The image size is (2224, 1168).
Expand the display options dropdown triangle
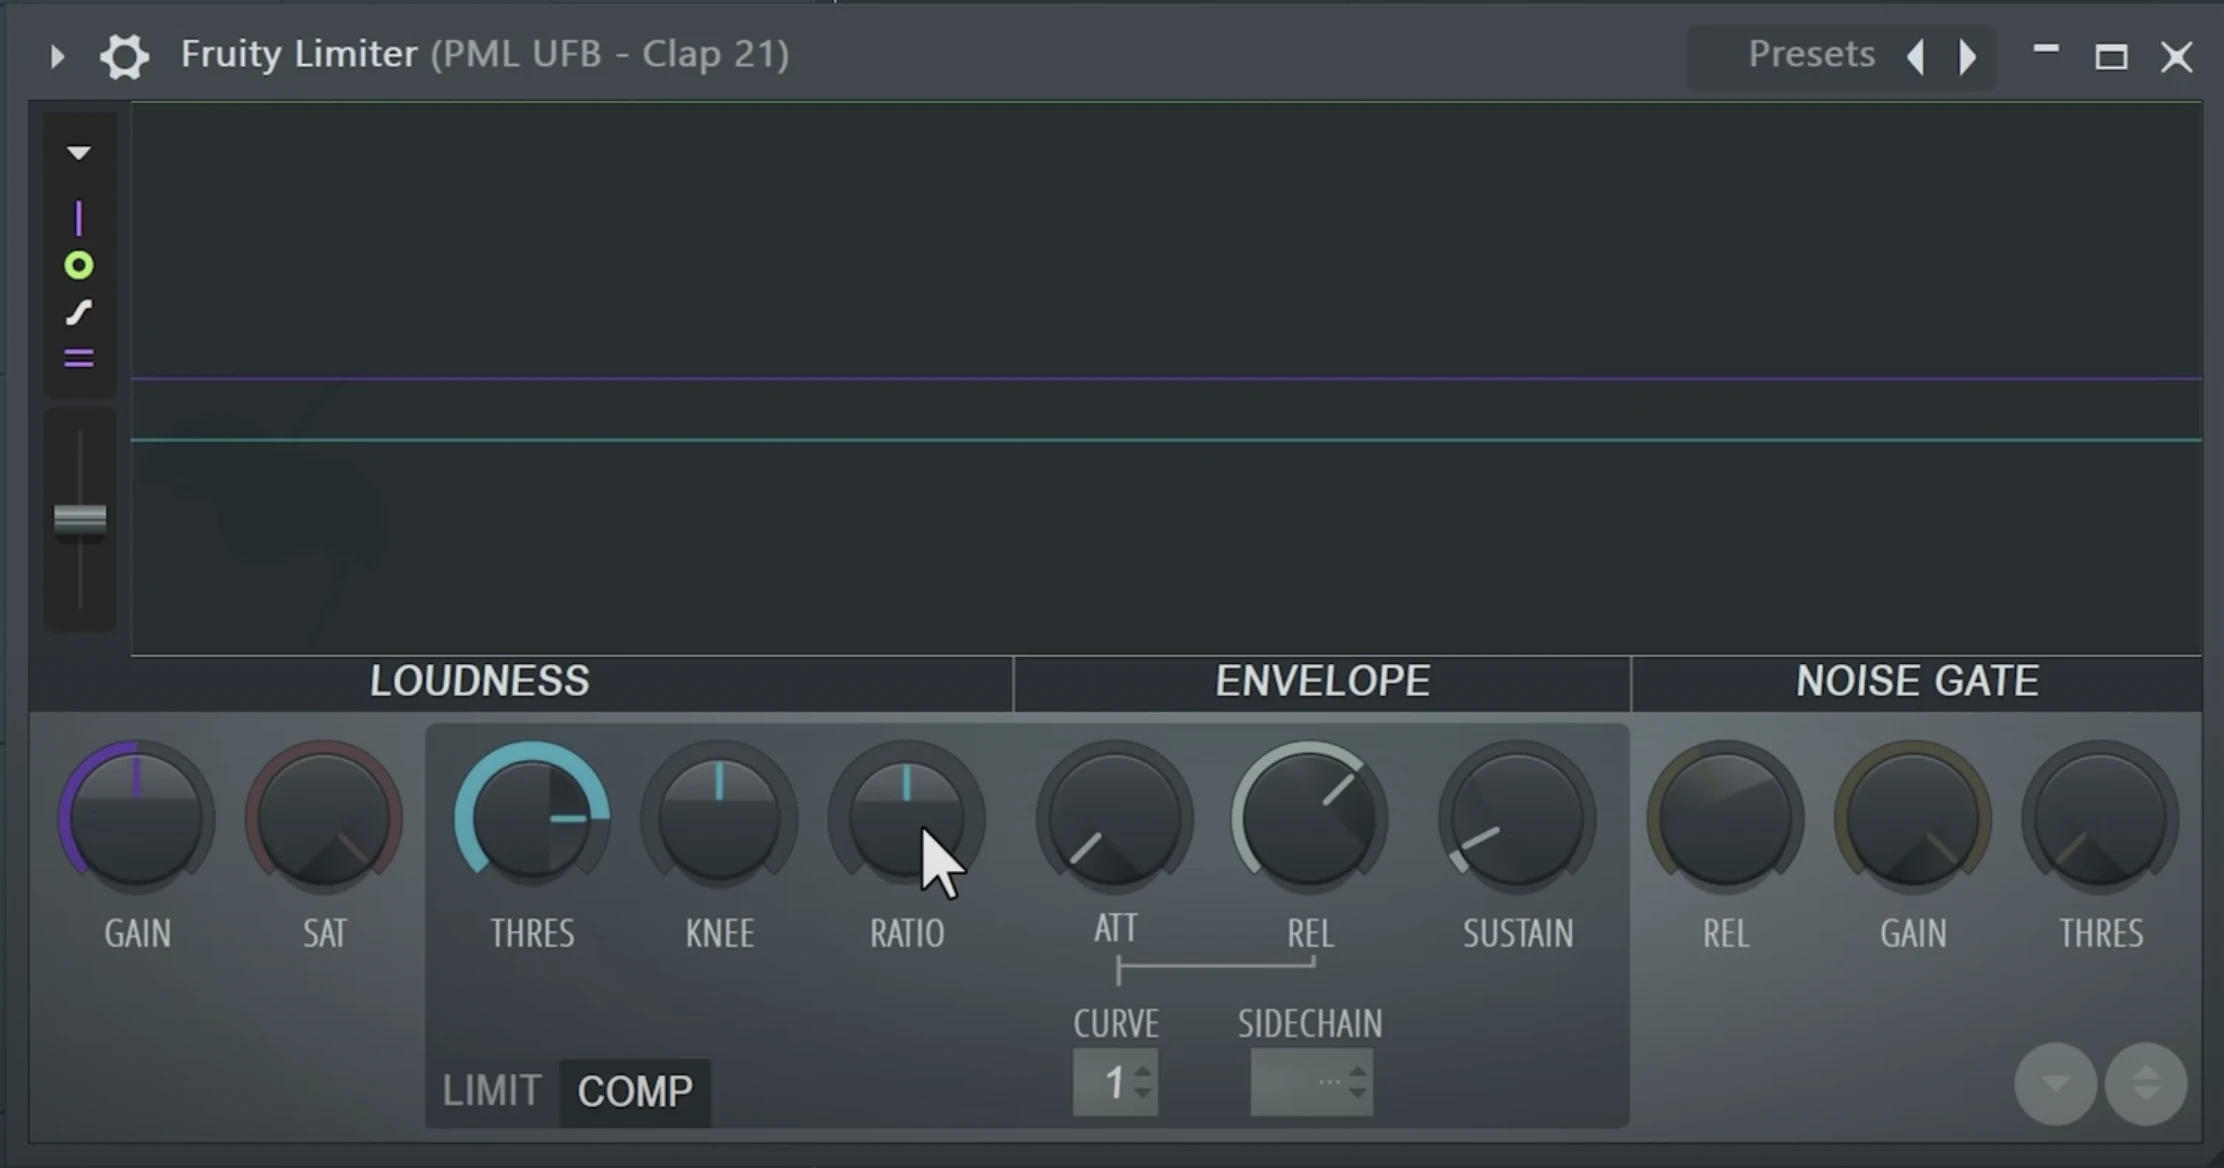79,153
